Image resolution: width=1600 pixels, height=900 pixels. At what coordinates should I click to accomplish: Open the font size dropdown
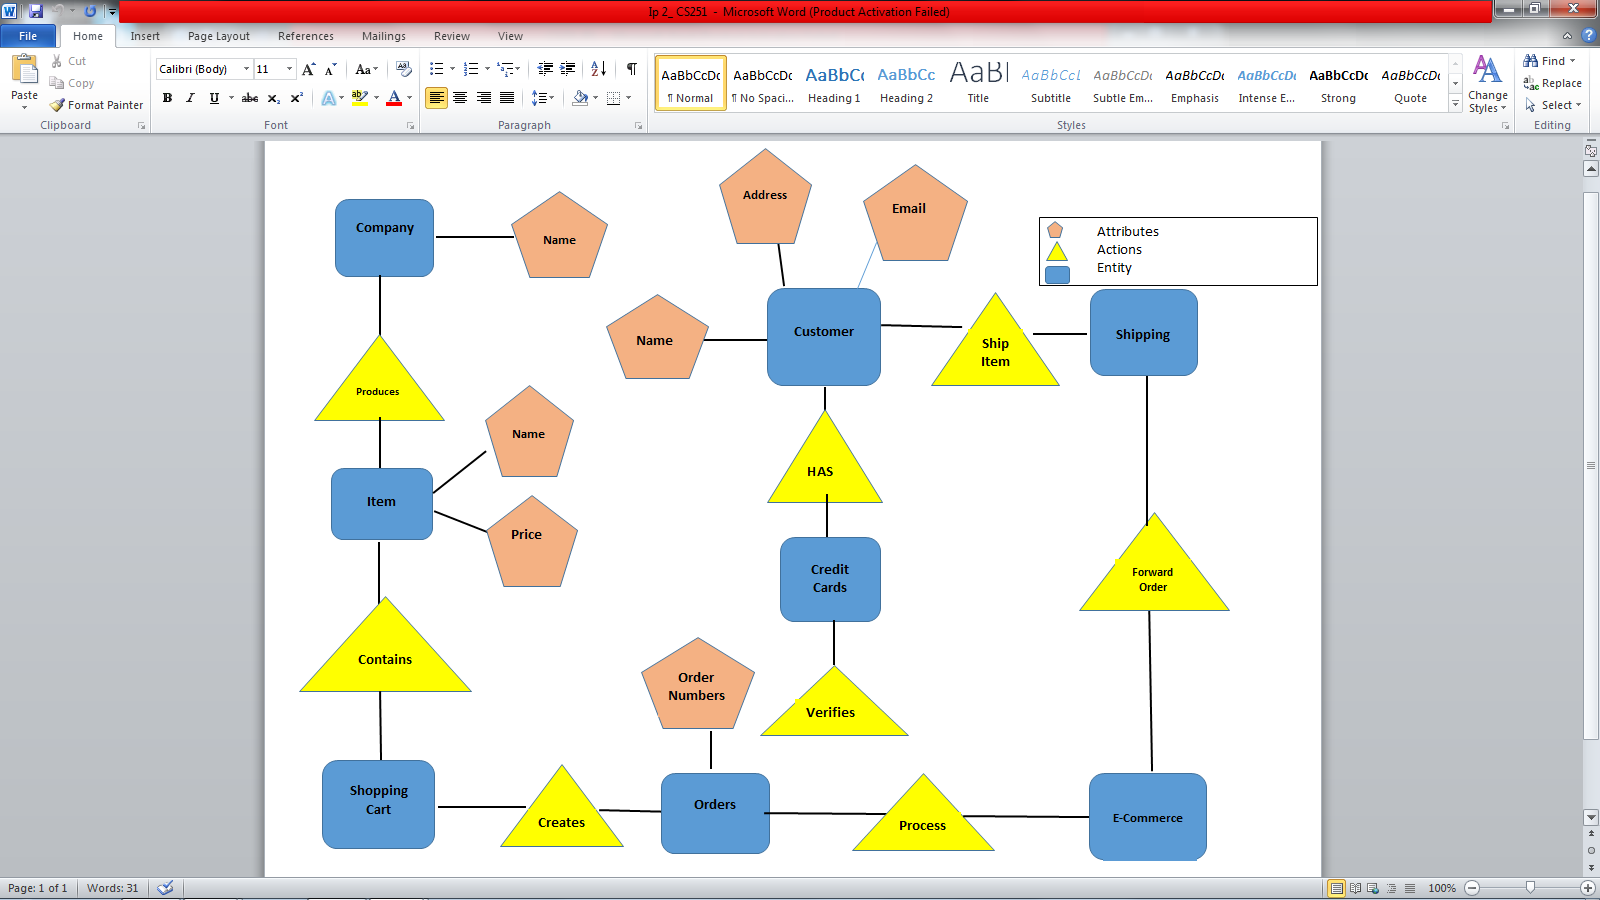[x=289, y=69]
